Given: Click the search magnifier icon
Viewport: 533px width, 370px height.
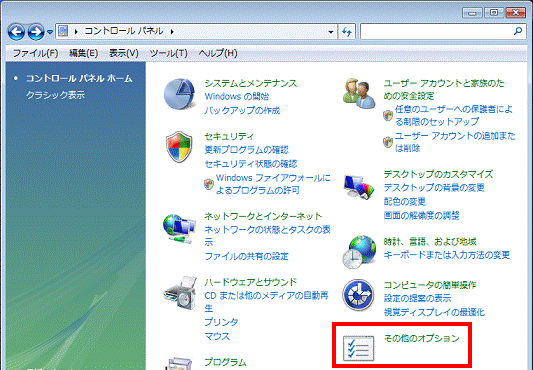Looking at the screenshot, I should click(x=518, y=31).
